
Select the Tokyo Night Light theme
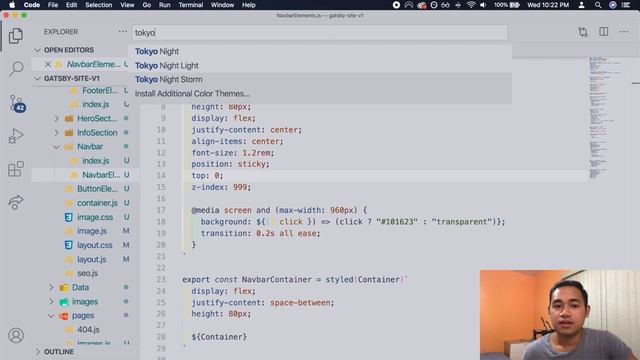point(320,65)
